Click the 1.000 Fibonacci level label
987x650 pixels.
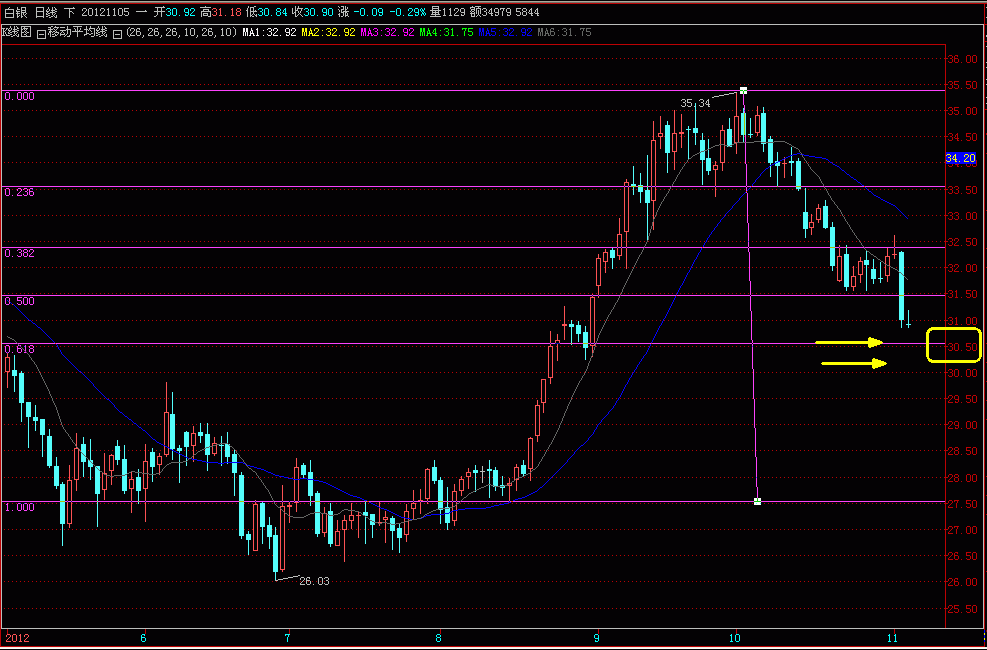click(20, 507)
